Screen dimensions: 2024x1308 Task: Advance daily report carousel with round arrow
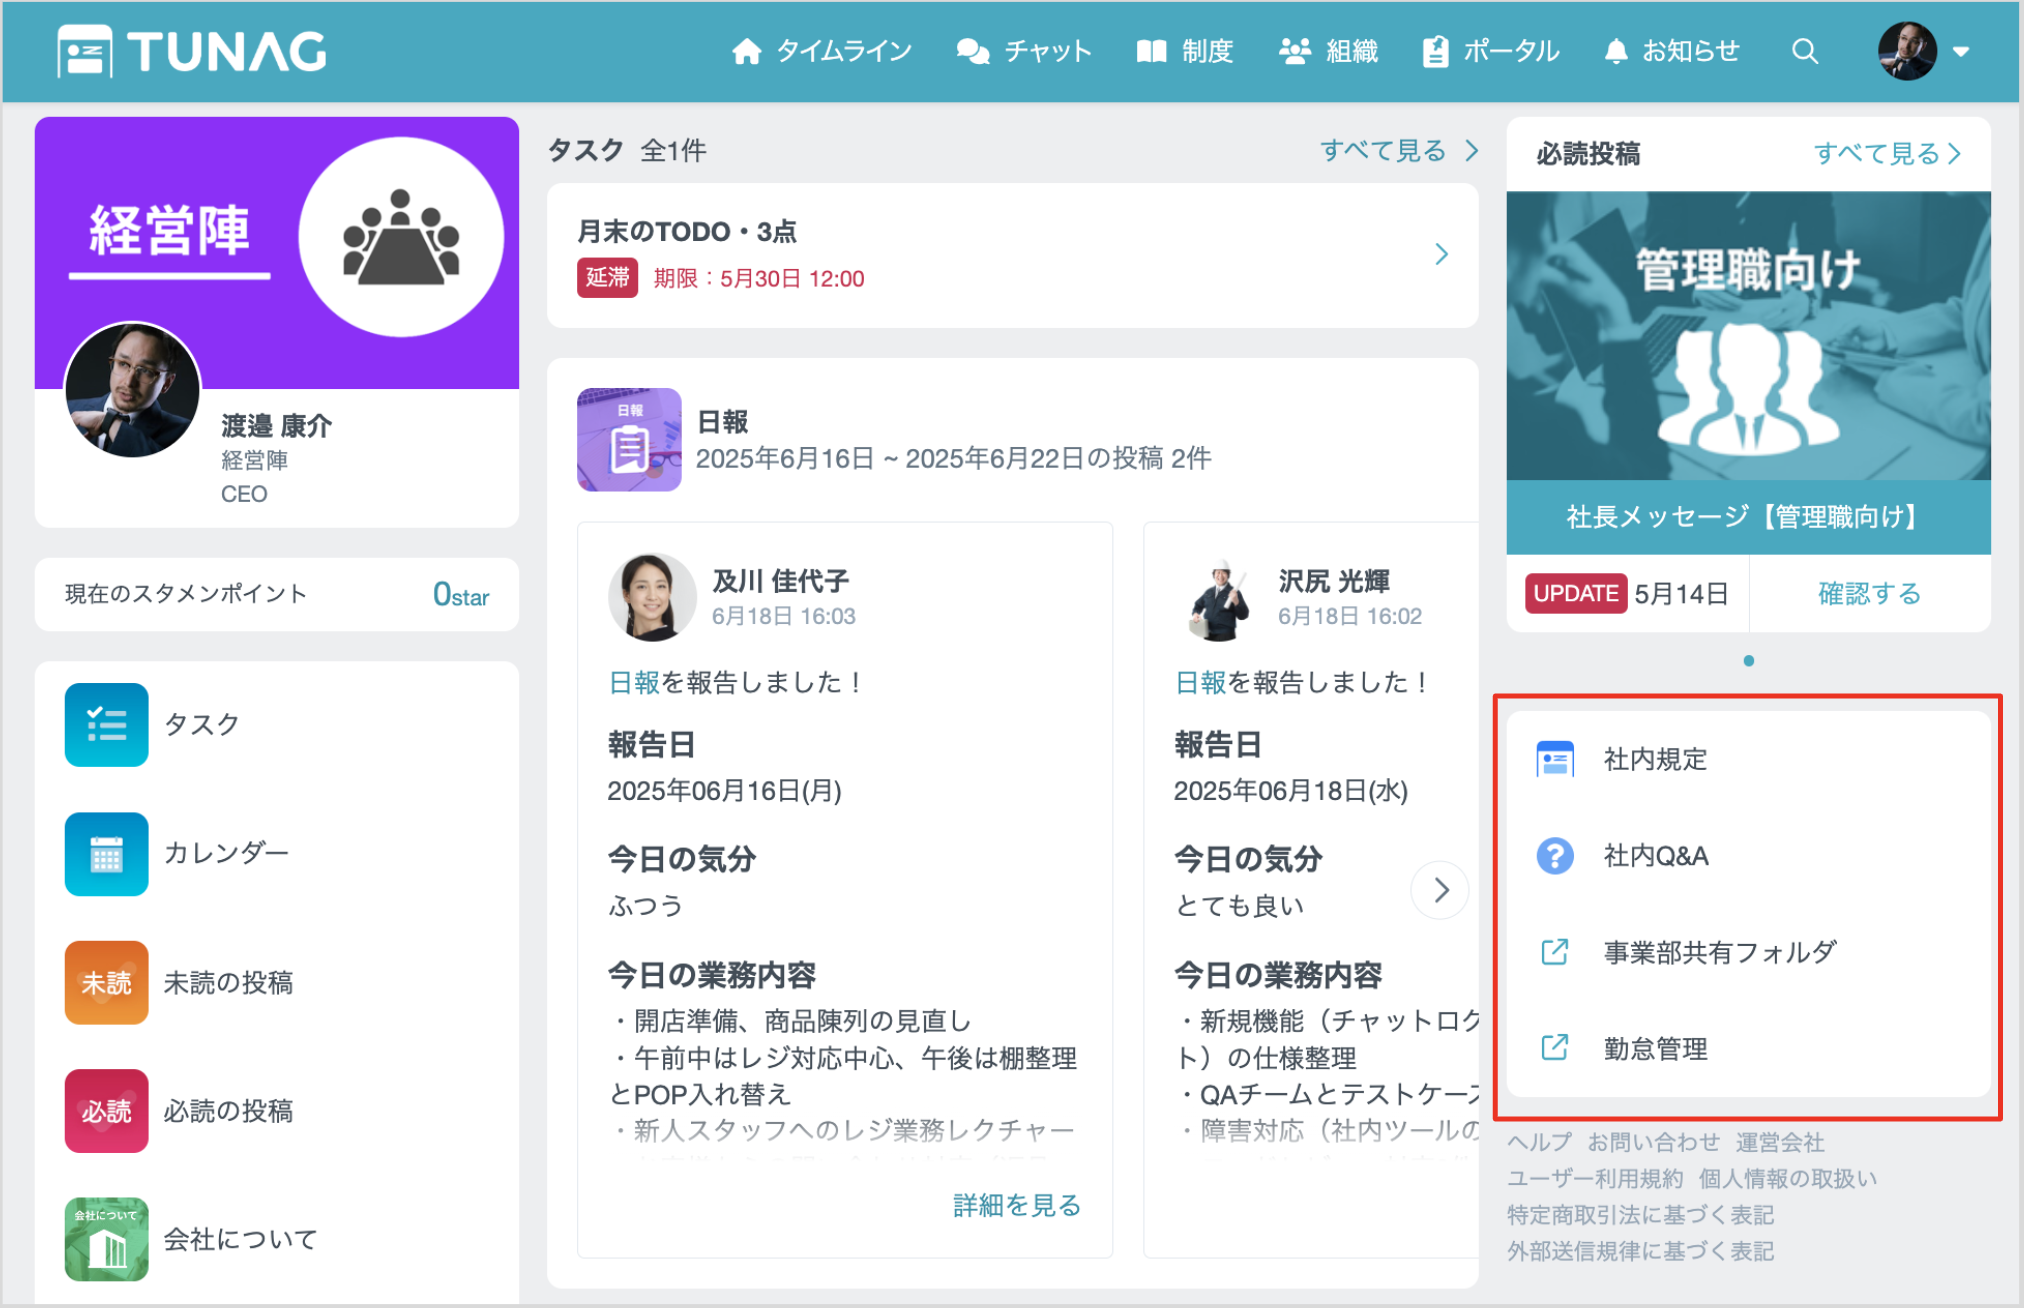click(1440, 889)
